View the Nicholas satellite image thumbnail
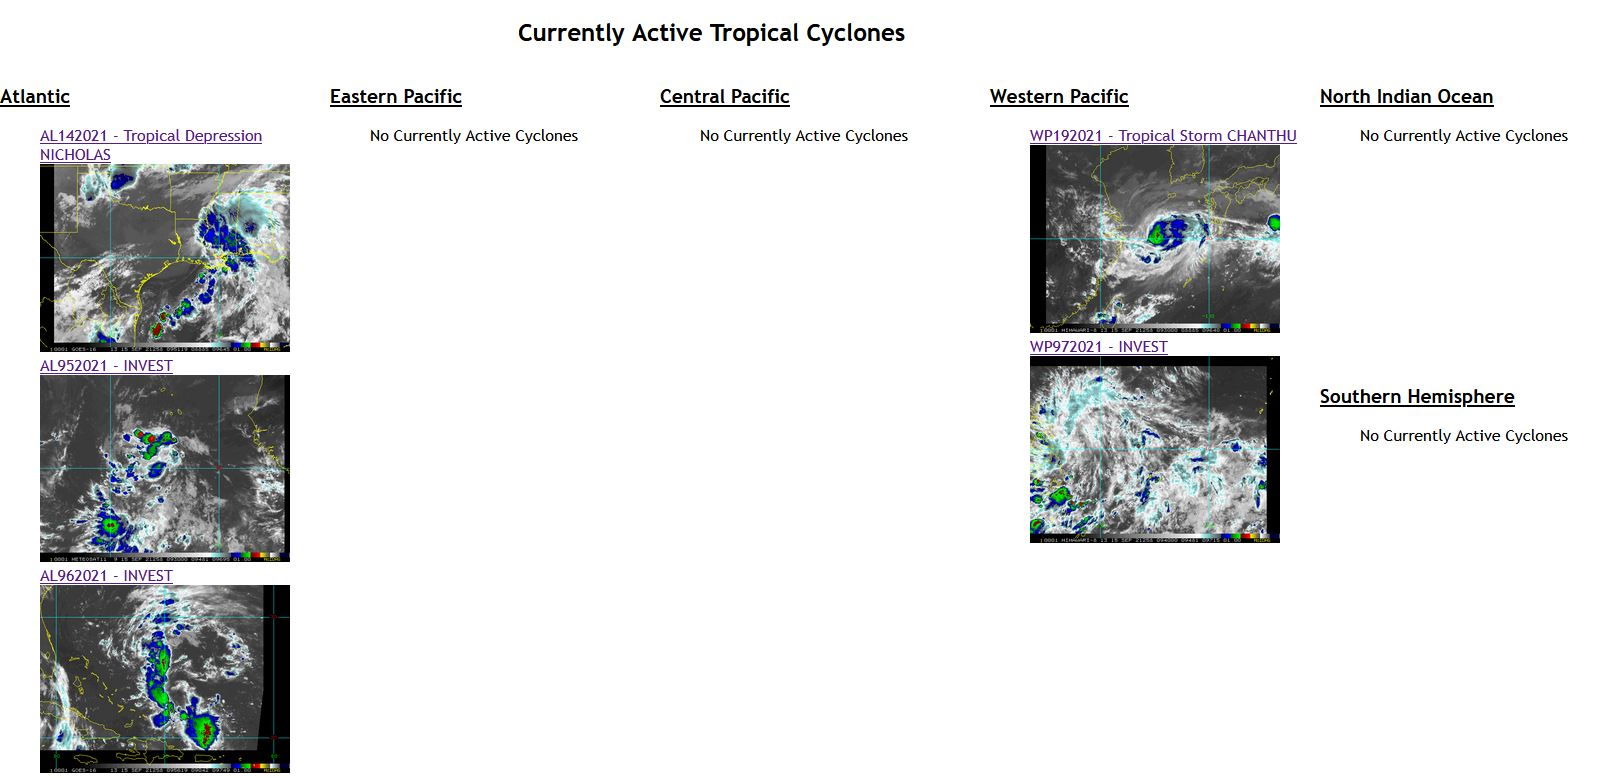 pos(165,258)
